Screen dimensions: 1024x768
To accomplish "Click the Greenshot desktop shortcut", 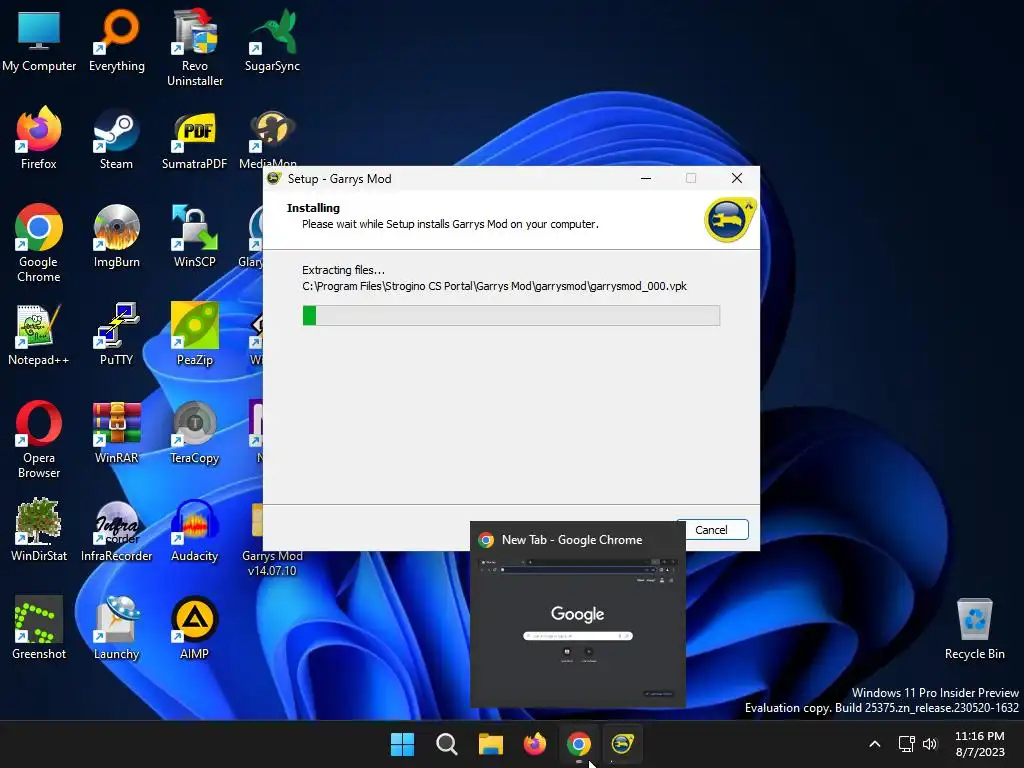I will [x=39, y=628].
